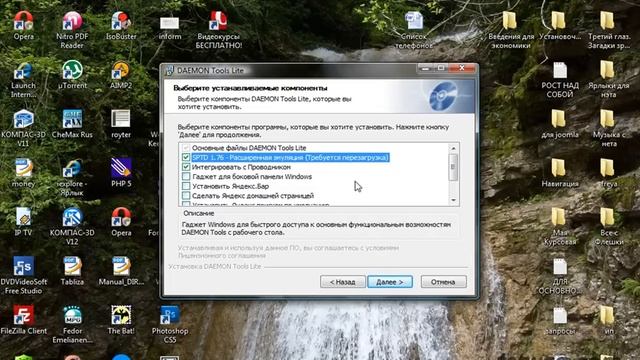Select DVDVideoSoft Free Studio icon

(23, 275)
